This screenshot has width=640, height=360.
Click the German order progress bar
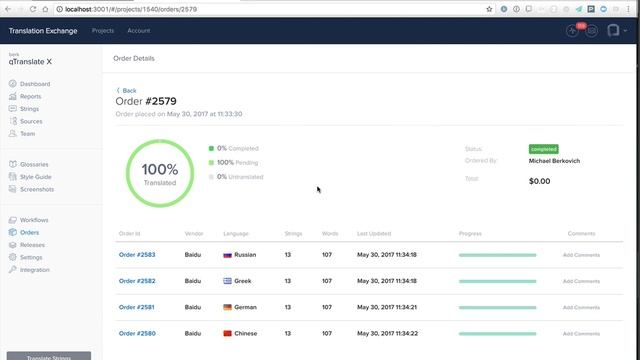click(x=498, y=307)
